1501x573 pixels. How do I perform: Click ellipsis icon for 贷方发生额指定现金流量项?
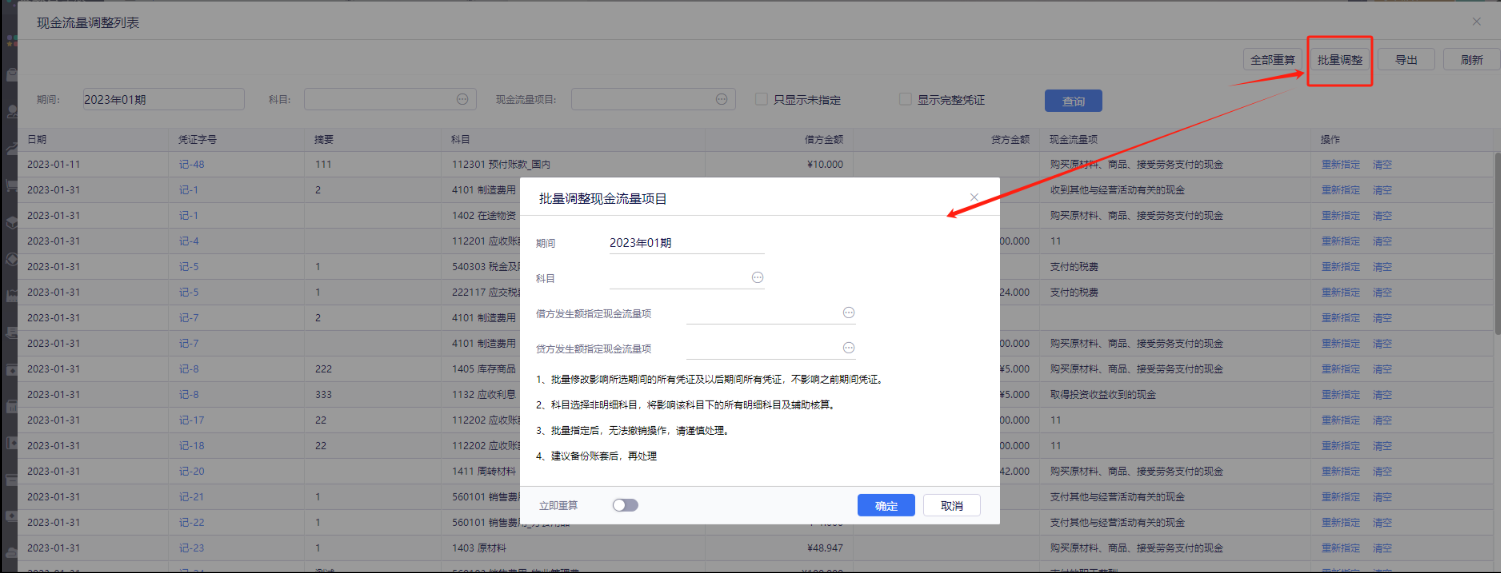[x=848, y=348]
